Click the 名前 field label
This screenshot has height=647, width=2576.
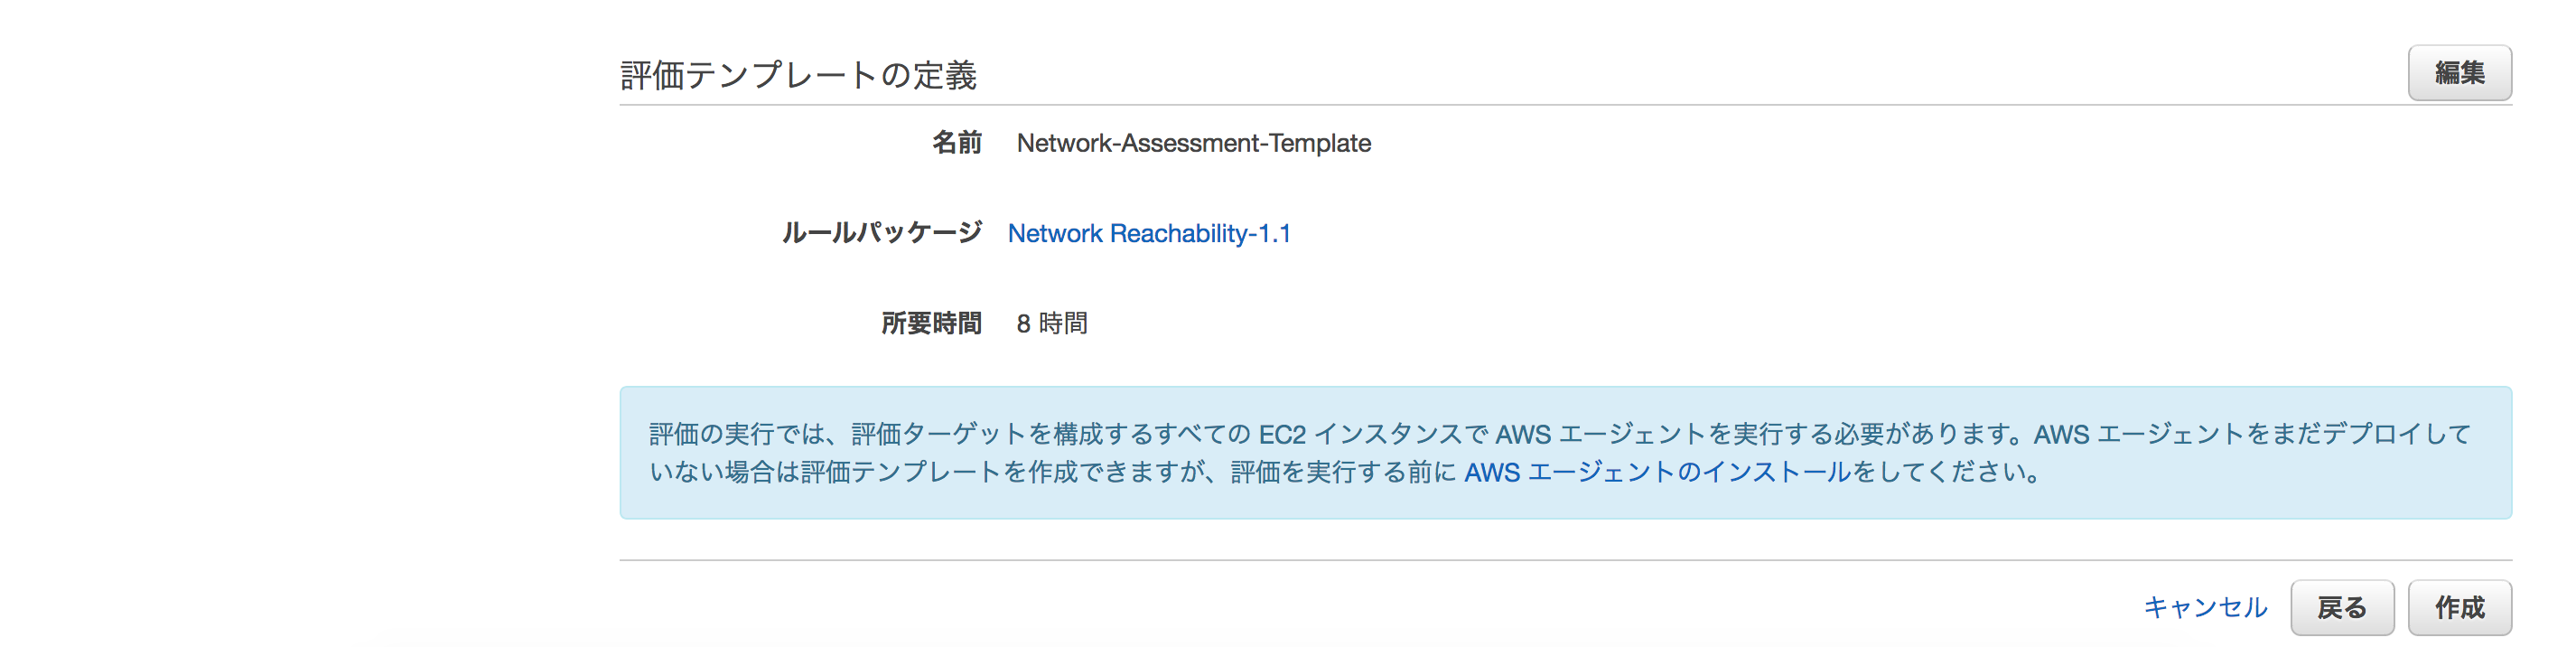click(957, 143)
